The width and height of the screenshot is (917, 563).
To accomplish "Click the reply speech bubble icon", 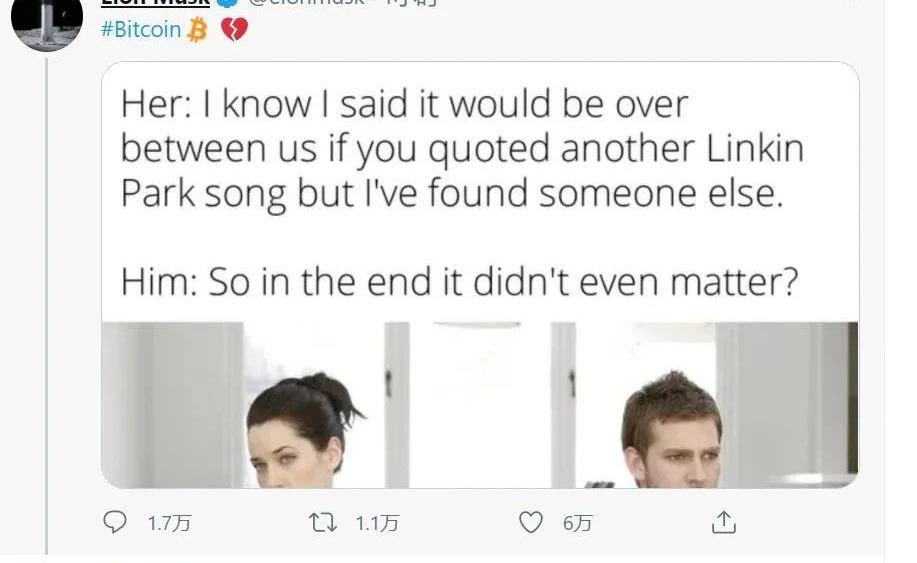I will point(117,522).
